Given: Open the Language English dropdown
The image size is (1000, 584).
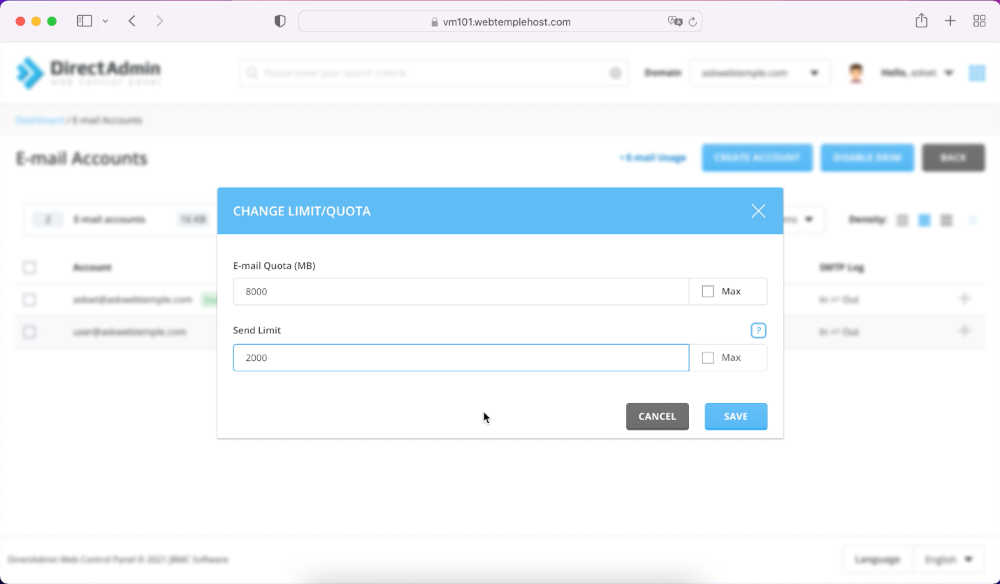Looking at the screenshot, I should pyautogui.click(x=948, y=559).
